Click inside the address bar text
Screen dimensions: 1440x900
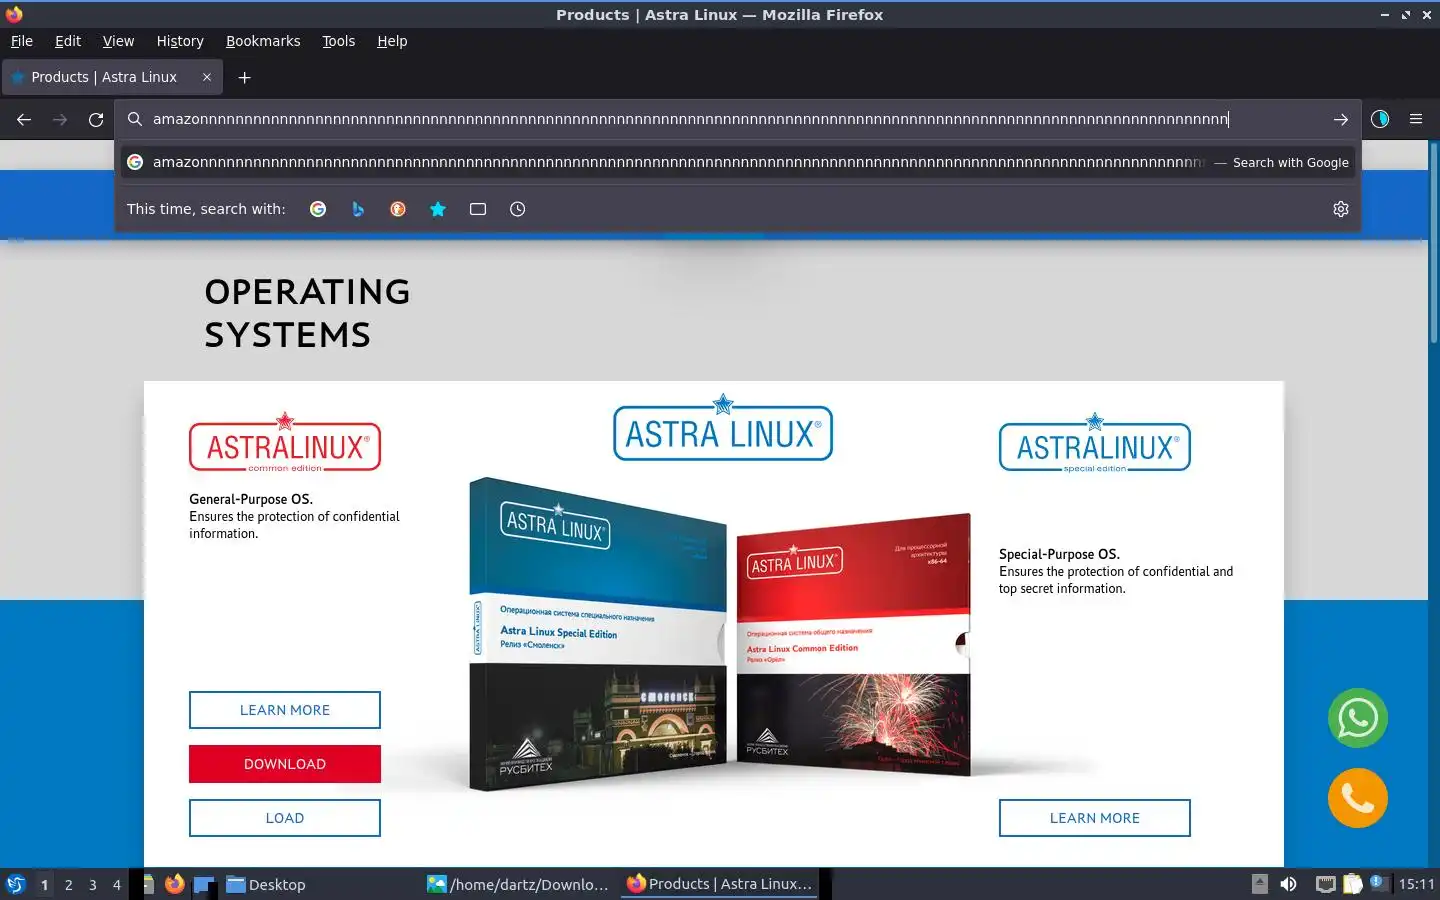(x=690, y=119)
